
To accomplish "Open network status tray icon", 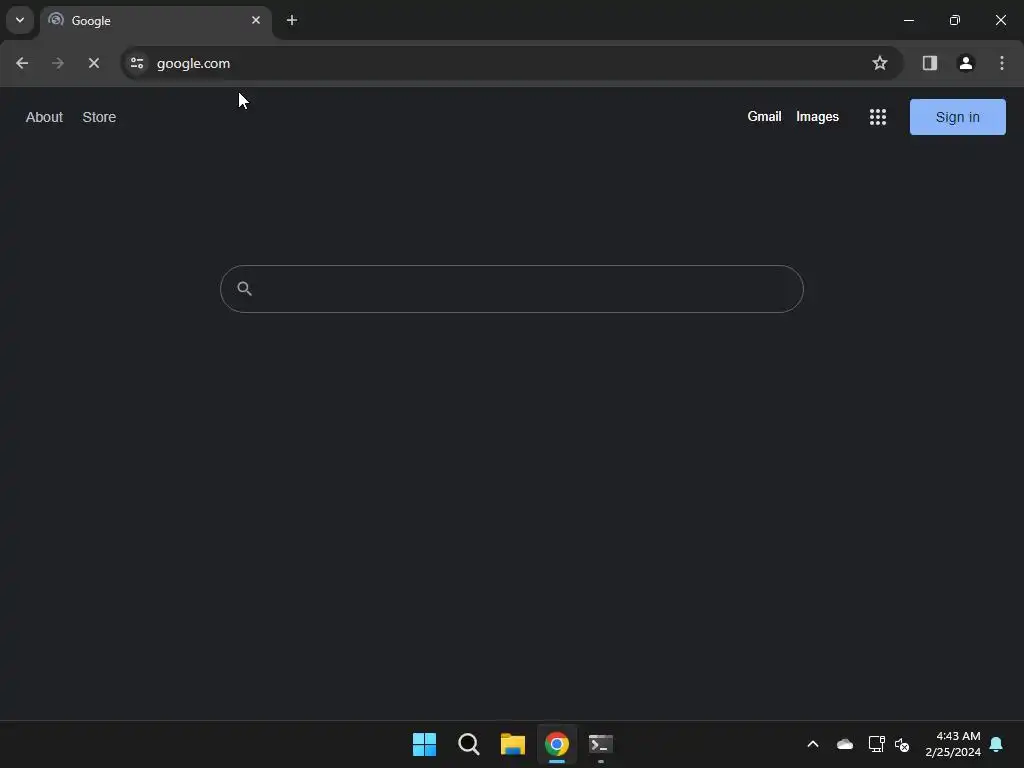I will (876, 744).
